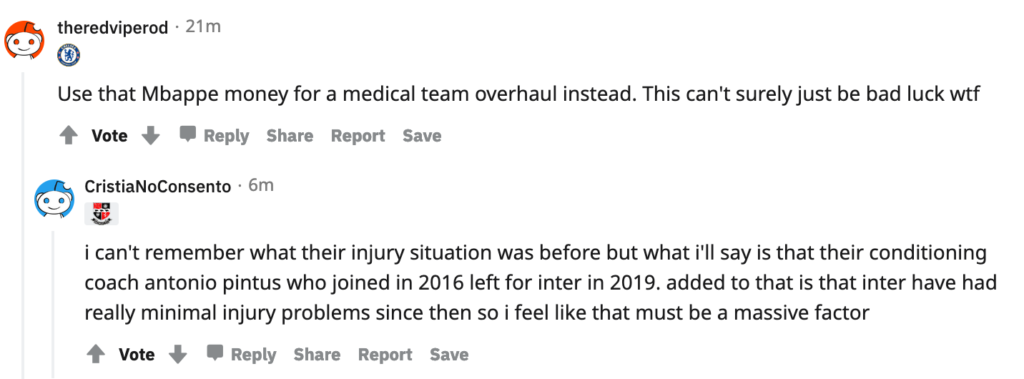Screen dimensions: 1024x379
Task: Downvote CristiaNoConsento's reply
Action: click(178, 354)
